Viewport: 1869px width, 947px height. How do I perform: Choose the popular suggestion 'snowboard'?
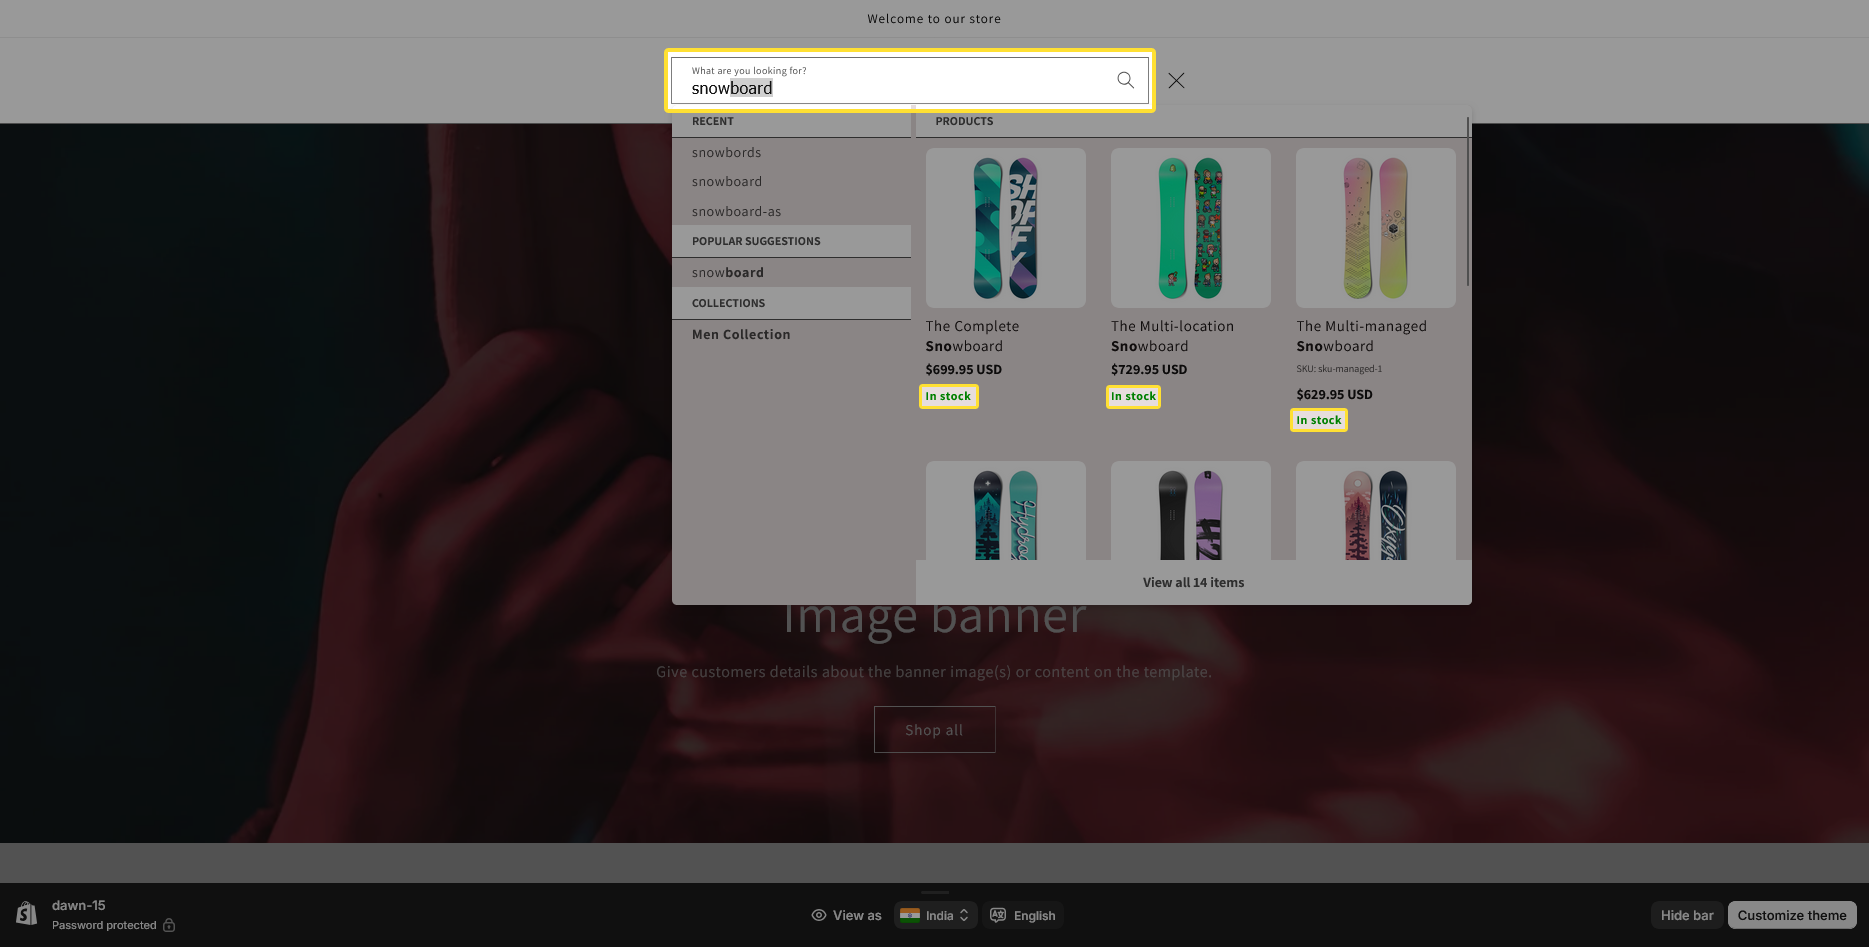tap(728, 273)
